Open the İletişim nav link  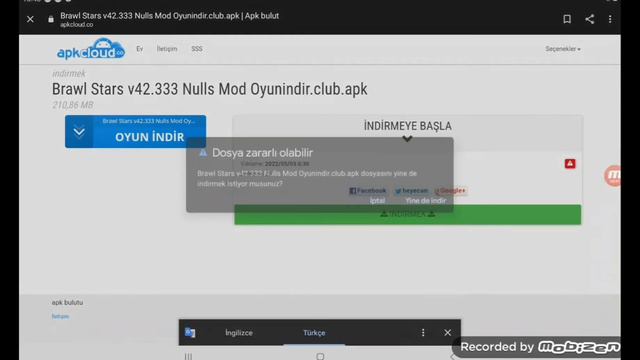[x=167, y=49]
